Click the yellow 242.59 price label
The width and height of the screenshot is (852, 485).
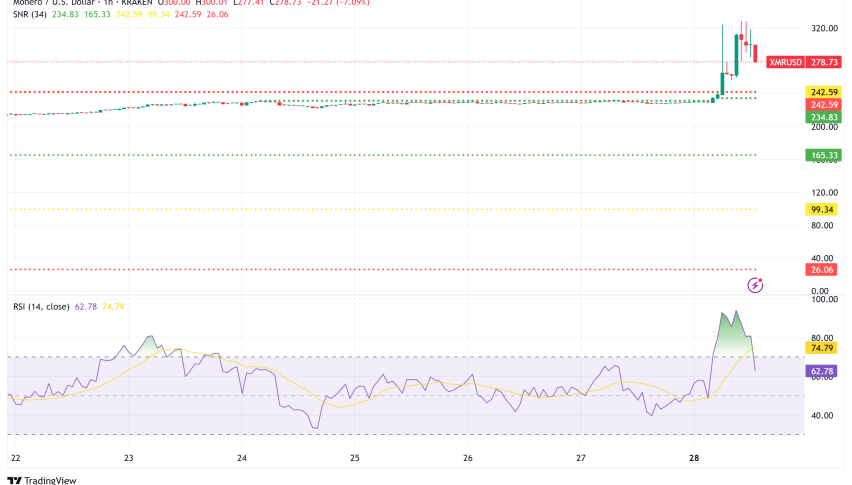point(824,92)
